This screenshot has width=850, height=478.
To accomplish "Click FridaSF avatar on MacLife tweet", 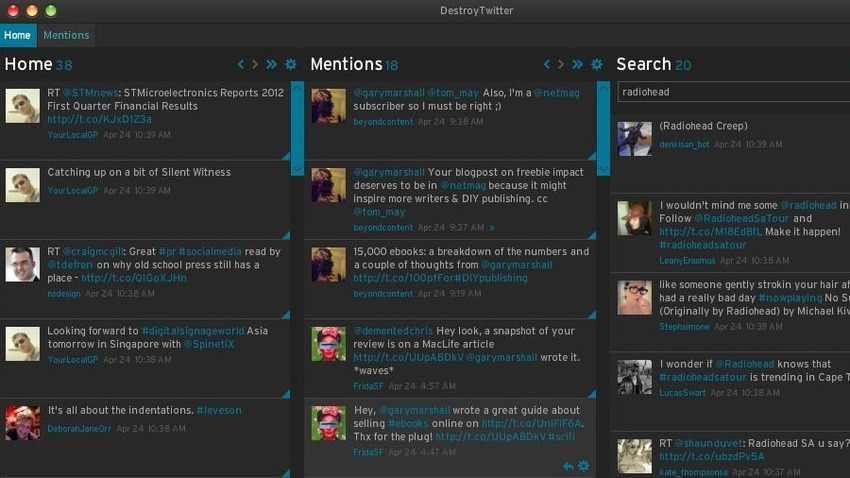I will tap(329, 344).
